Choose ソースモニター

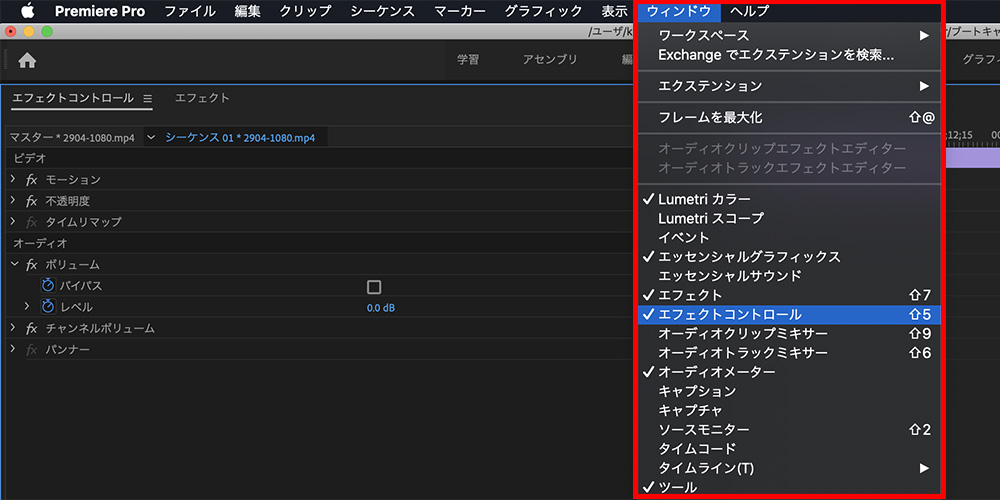pos(791,430)
